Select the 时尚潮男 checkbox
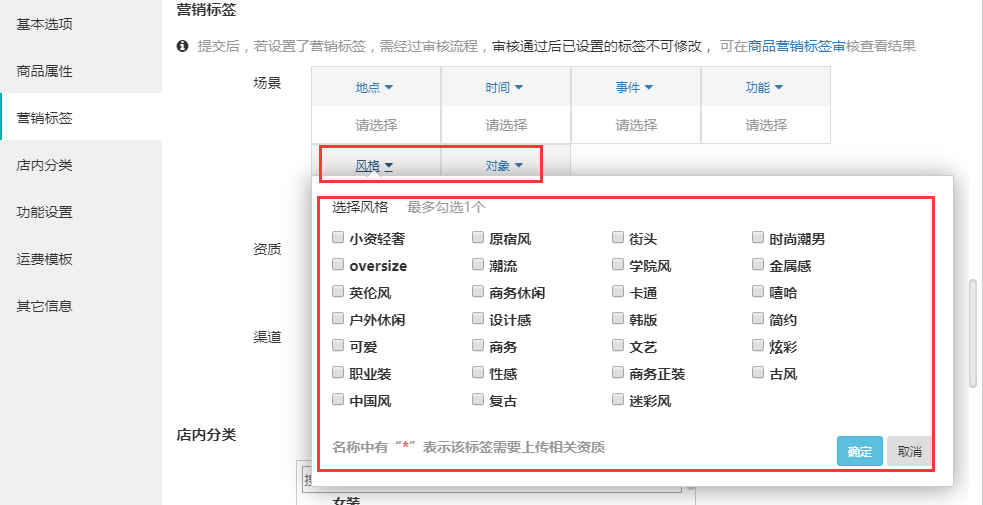This screenshot has width=983, height=505. pos(759,239)
